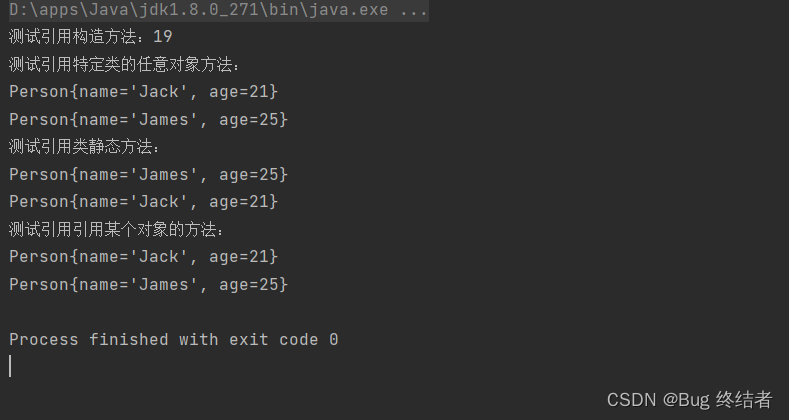Click the James line under 类静态方法
Screen dimensions: 789x420
tap(148, 175)
